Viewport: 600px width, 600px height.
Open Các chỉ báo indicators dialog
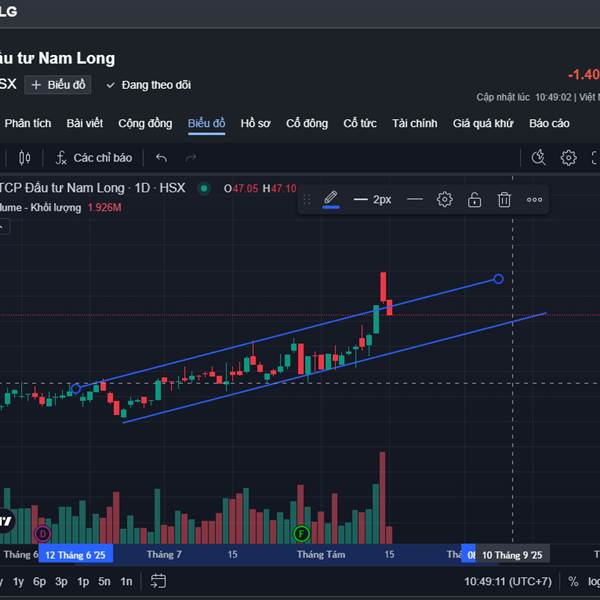click(94, 158)
